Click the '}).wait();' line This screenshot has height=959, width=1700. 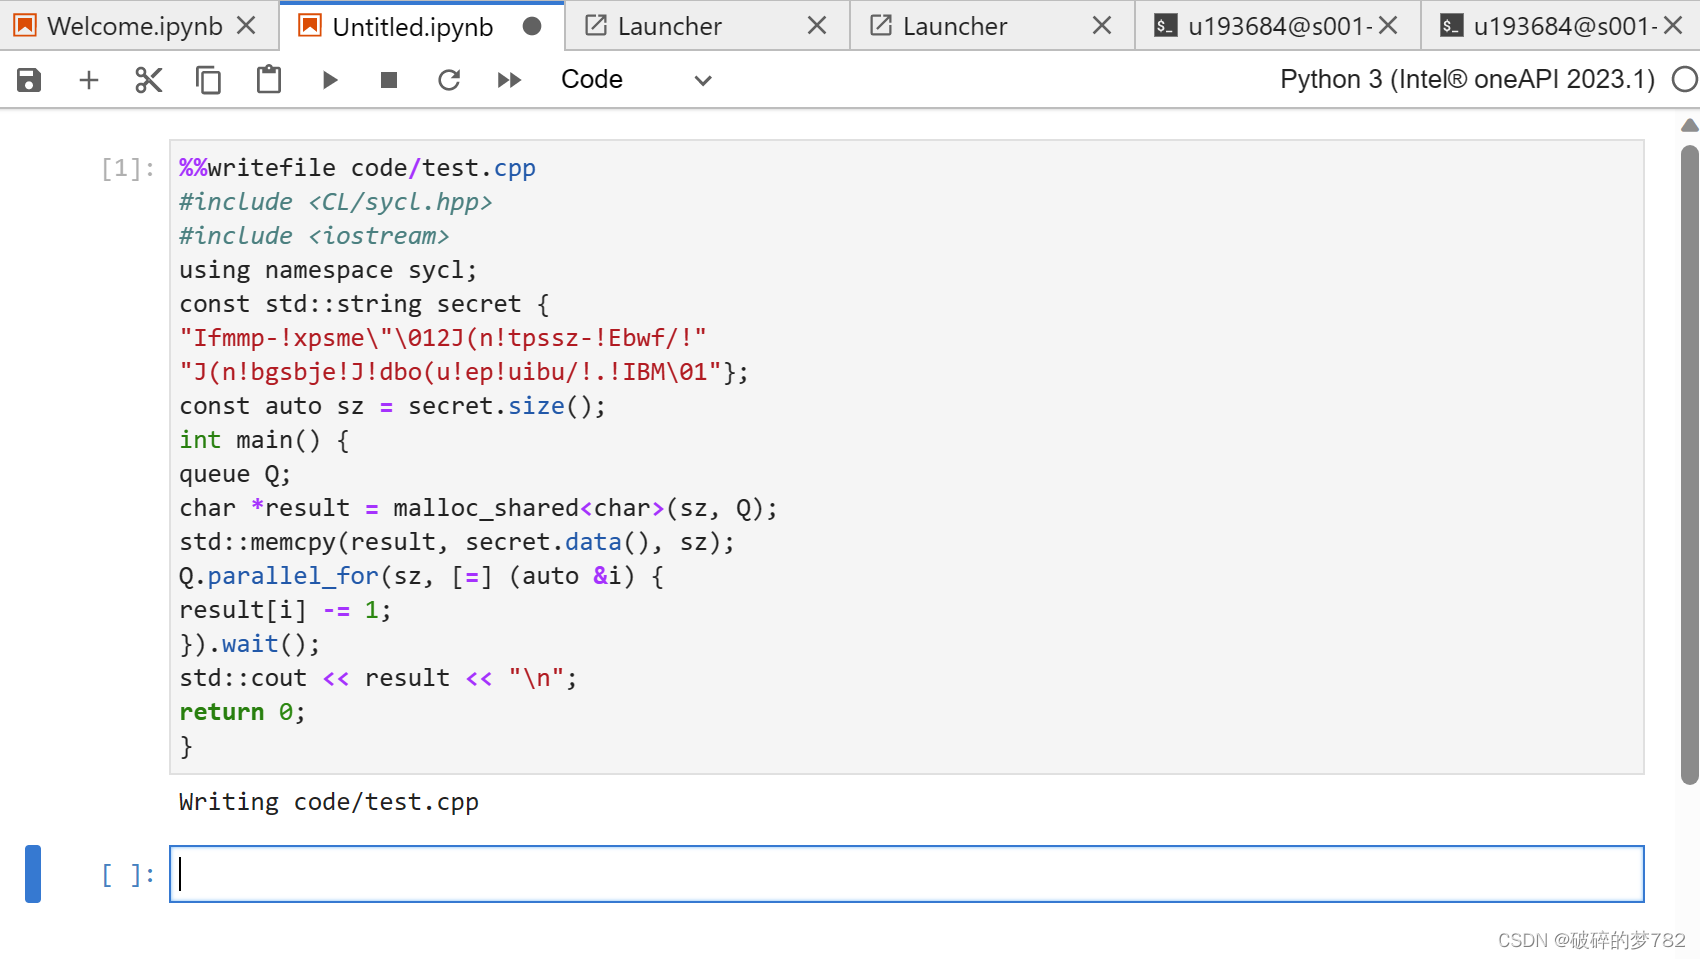tap(250, 644)
